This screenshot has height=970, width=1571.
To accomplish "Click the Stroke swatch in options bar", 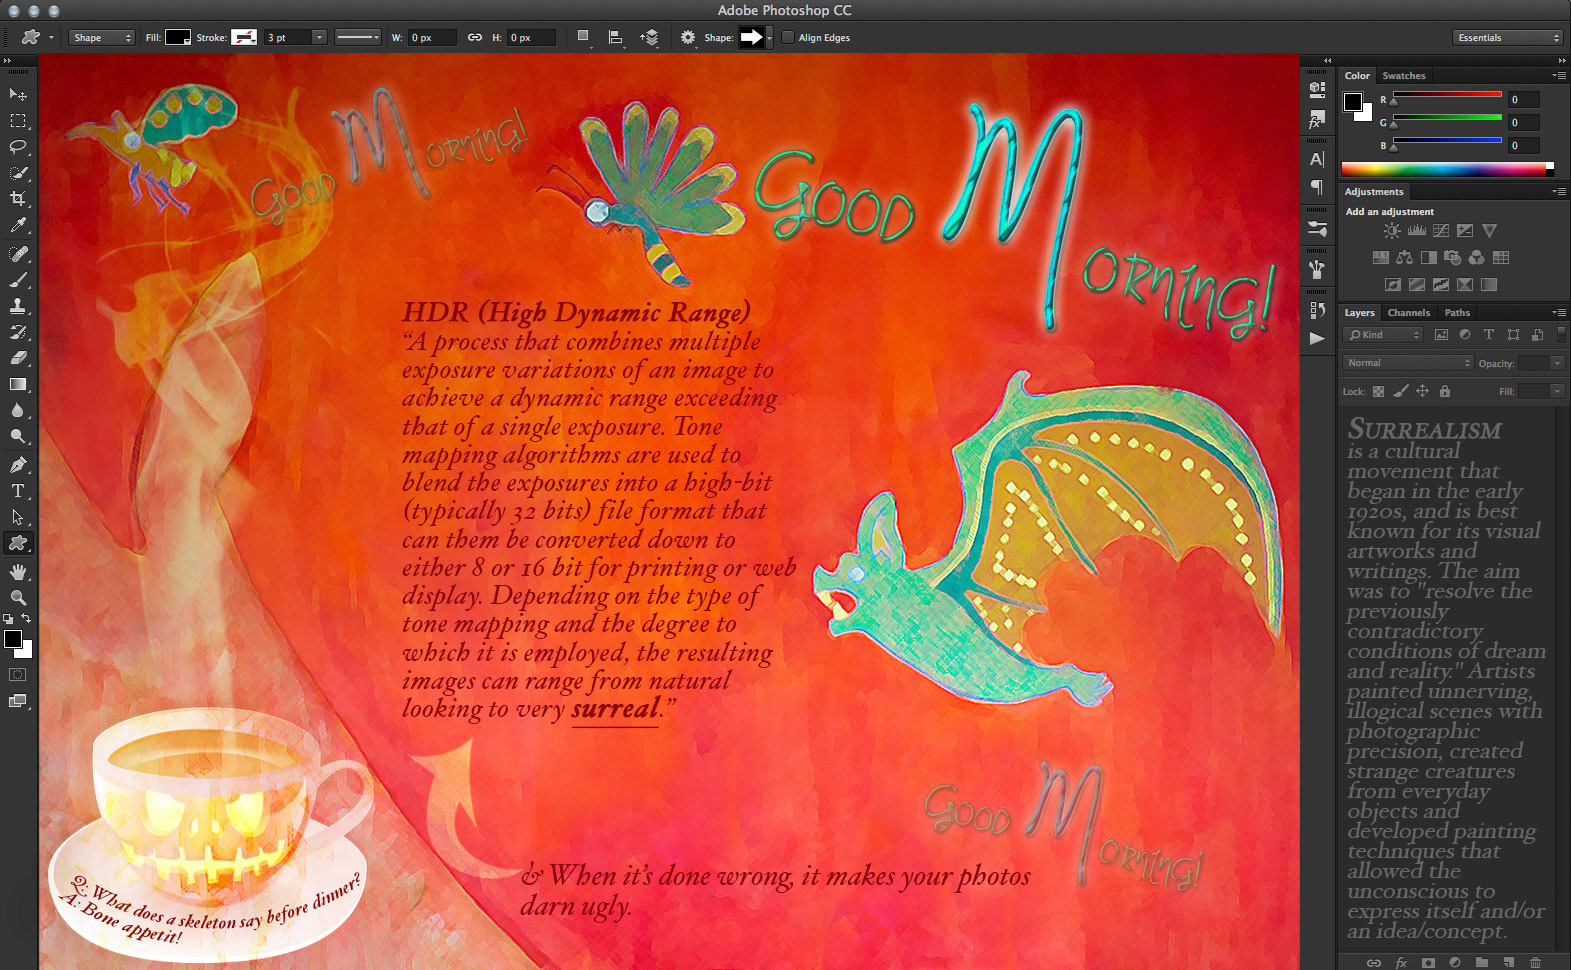I will click(244, 38).
